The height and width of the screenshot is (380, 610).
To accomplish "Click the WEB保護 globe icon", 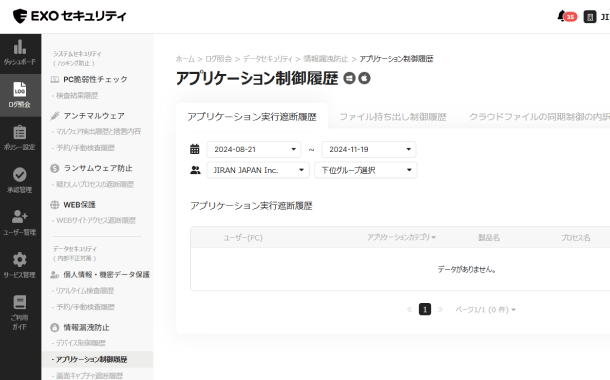I will 55,205.
